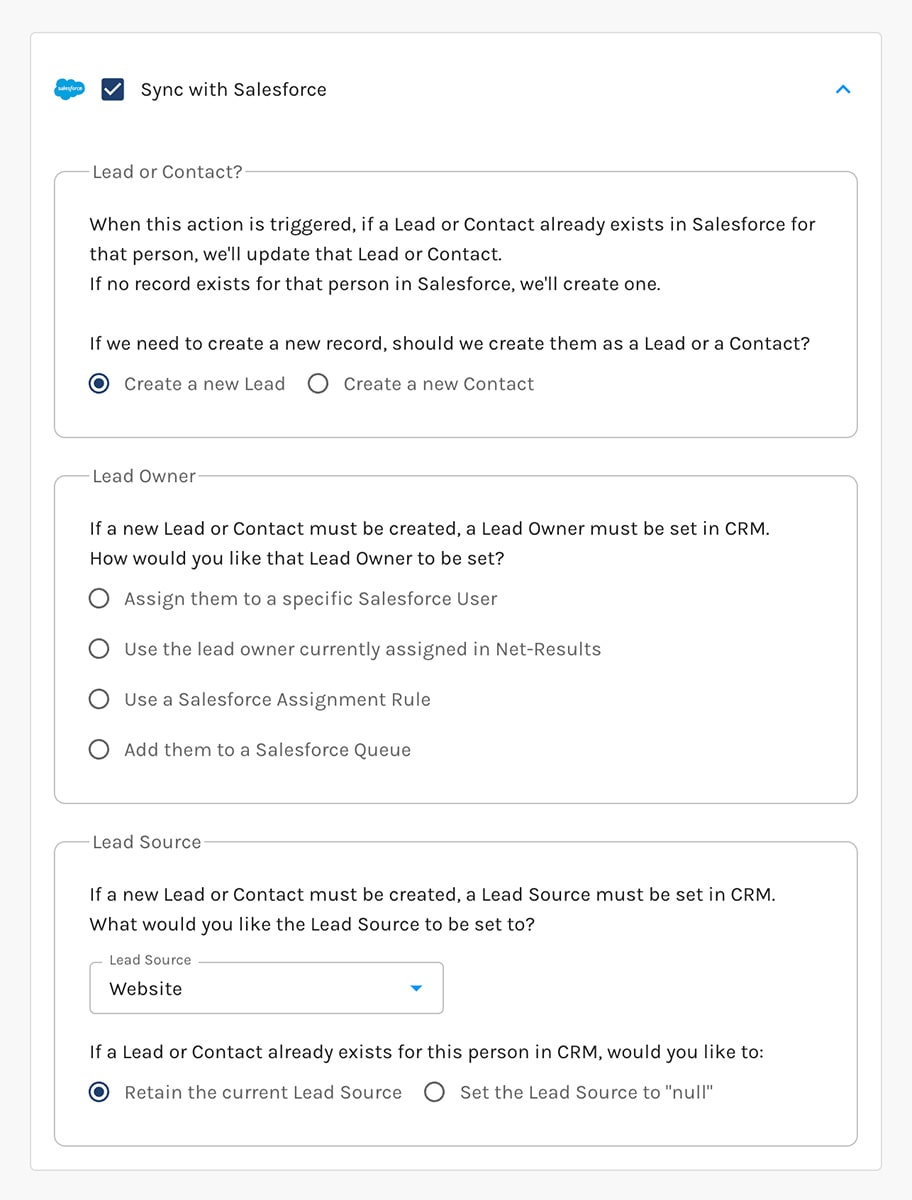The height and width of the screenshot is (1200, 912).
Task: Click the Lead Source section heading
Action: [147, 842]
